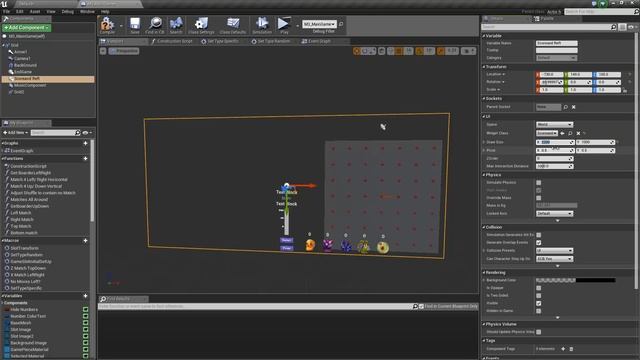Add Component Tags element plus icon
640x360 pixels.
(x=563, y=349)
